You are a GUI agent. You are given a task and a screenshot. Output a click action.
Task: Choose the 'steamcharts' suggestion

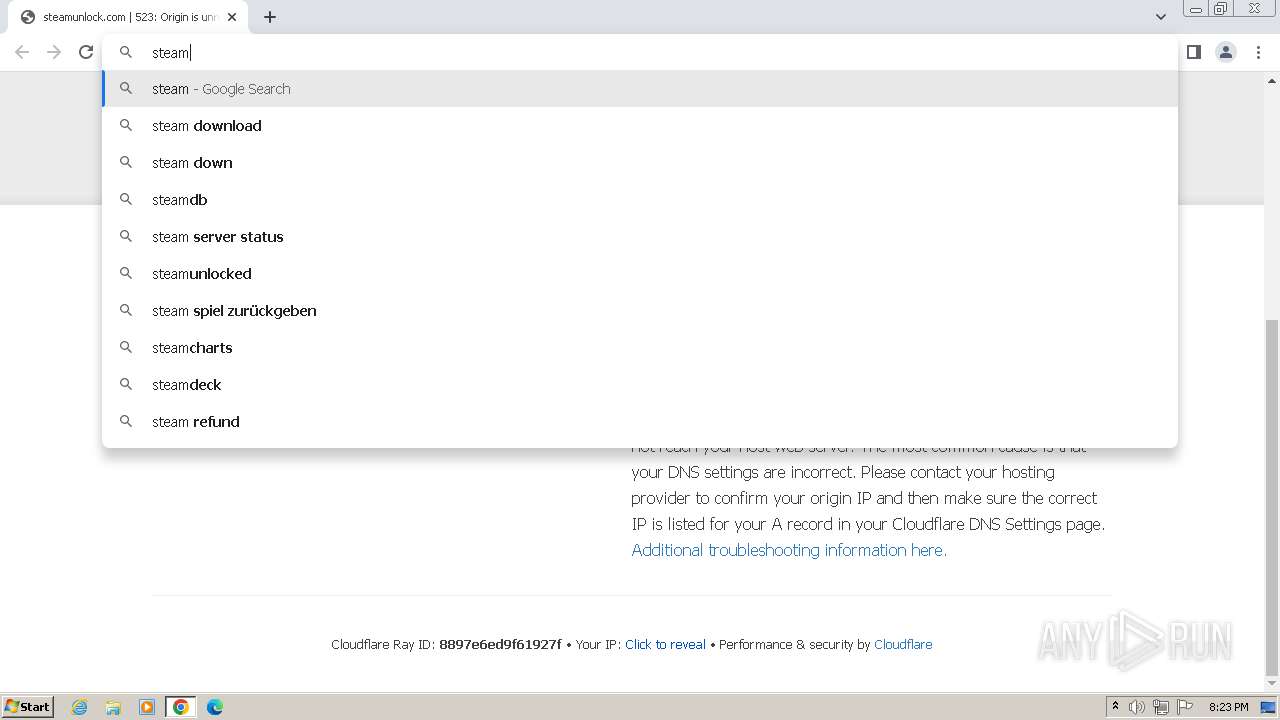pos(640,348)
